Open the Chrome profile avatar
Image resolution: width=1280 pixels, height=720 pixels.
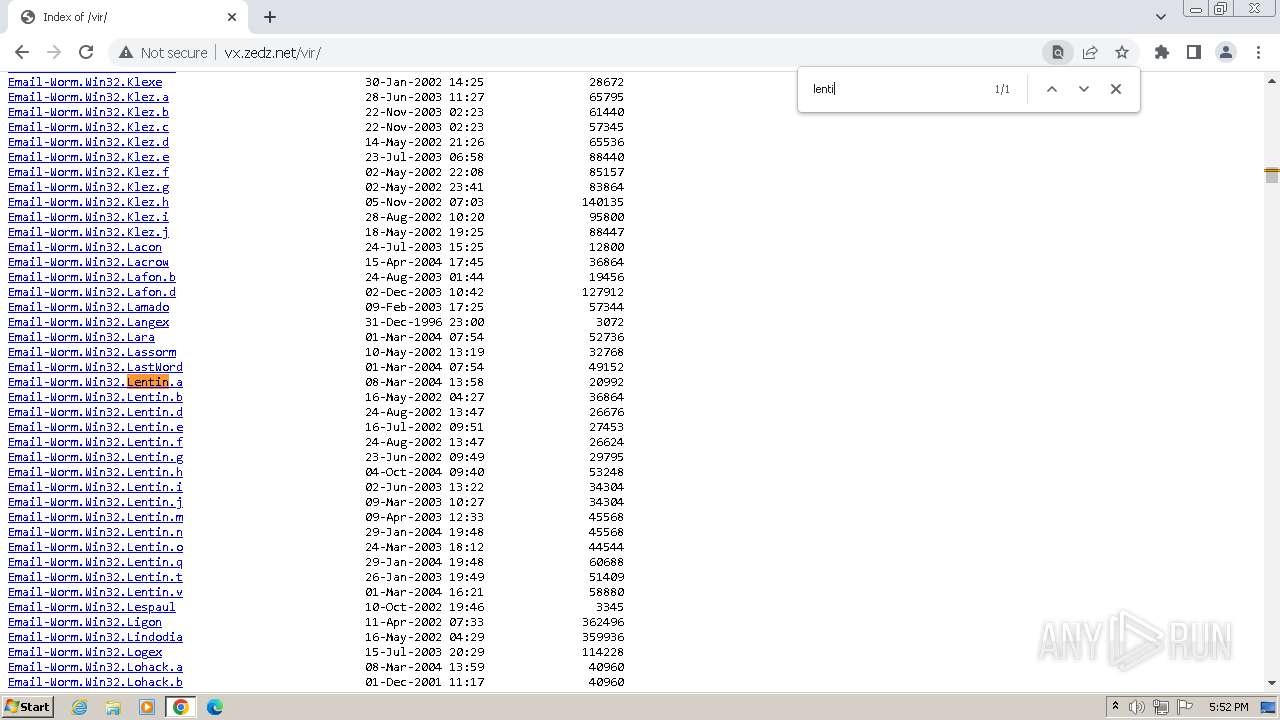[1225, 53]
